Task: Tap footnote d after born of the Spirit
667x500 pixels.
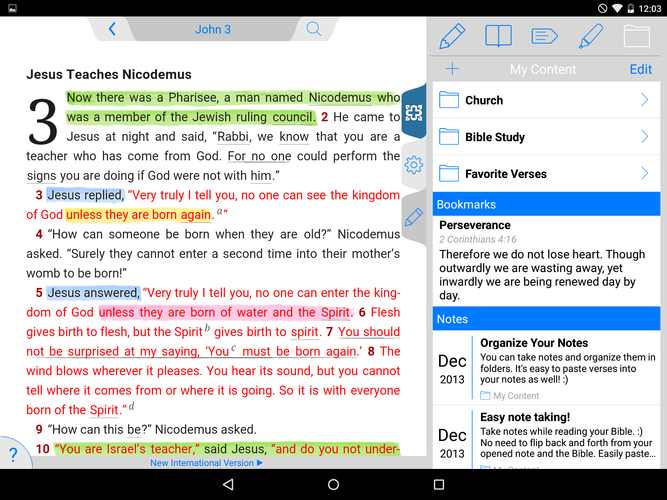Action: tap(131, 406)
